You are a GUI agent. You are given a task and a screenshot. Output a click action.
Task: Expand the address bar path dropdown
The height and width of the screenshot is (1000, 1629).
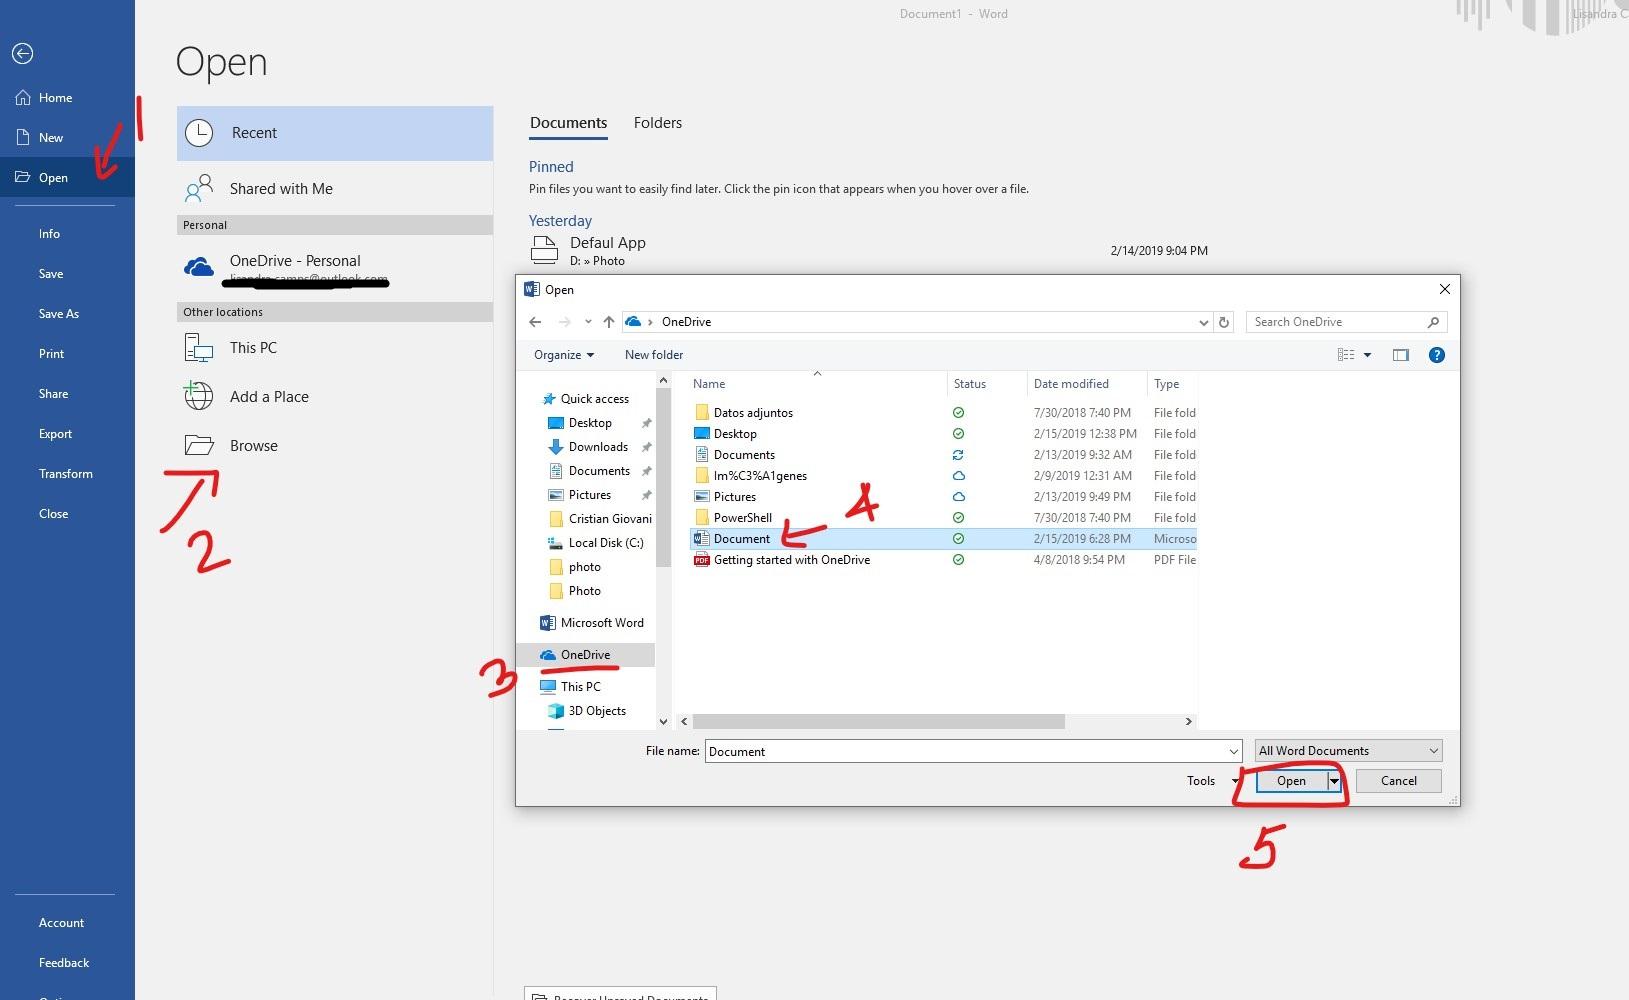coord(1203,322)
